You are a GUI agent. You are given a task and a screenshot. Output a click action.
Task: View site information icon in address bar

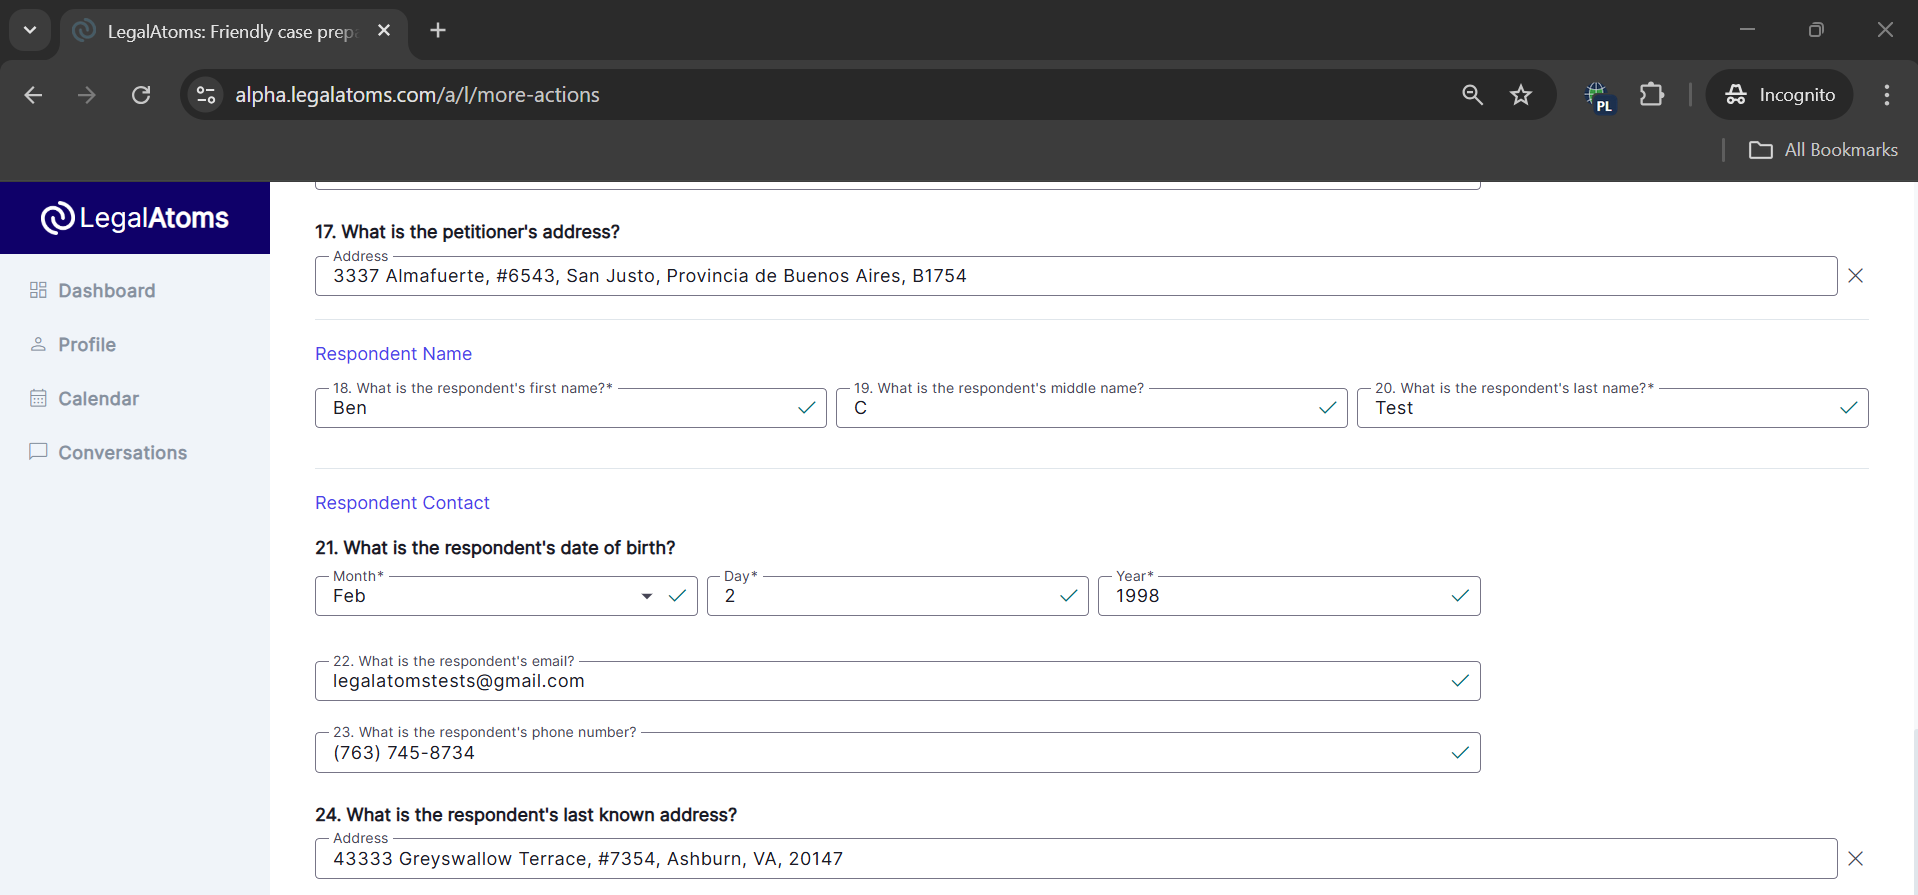(206, 95)
